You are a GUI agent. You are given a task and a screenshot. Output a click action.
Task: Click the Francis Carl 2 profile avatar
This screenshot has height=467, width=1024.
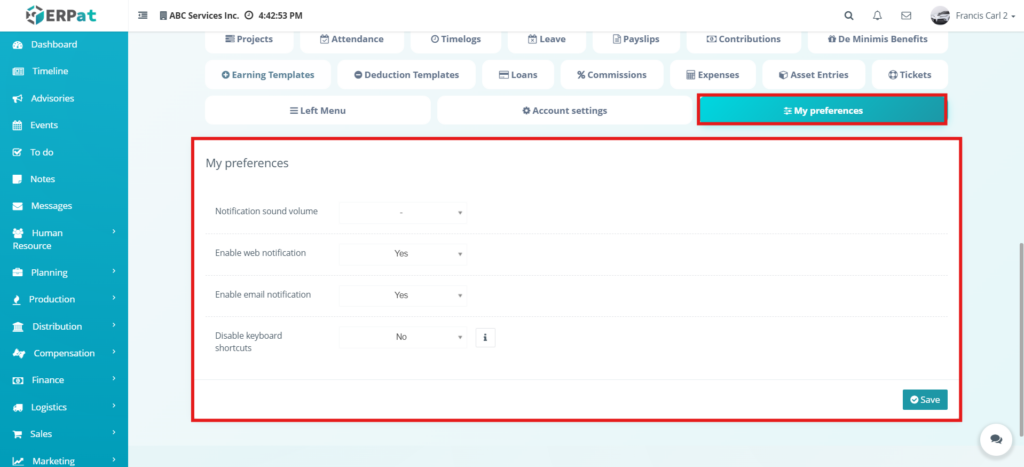point(940,16)
